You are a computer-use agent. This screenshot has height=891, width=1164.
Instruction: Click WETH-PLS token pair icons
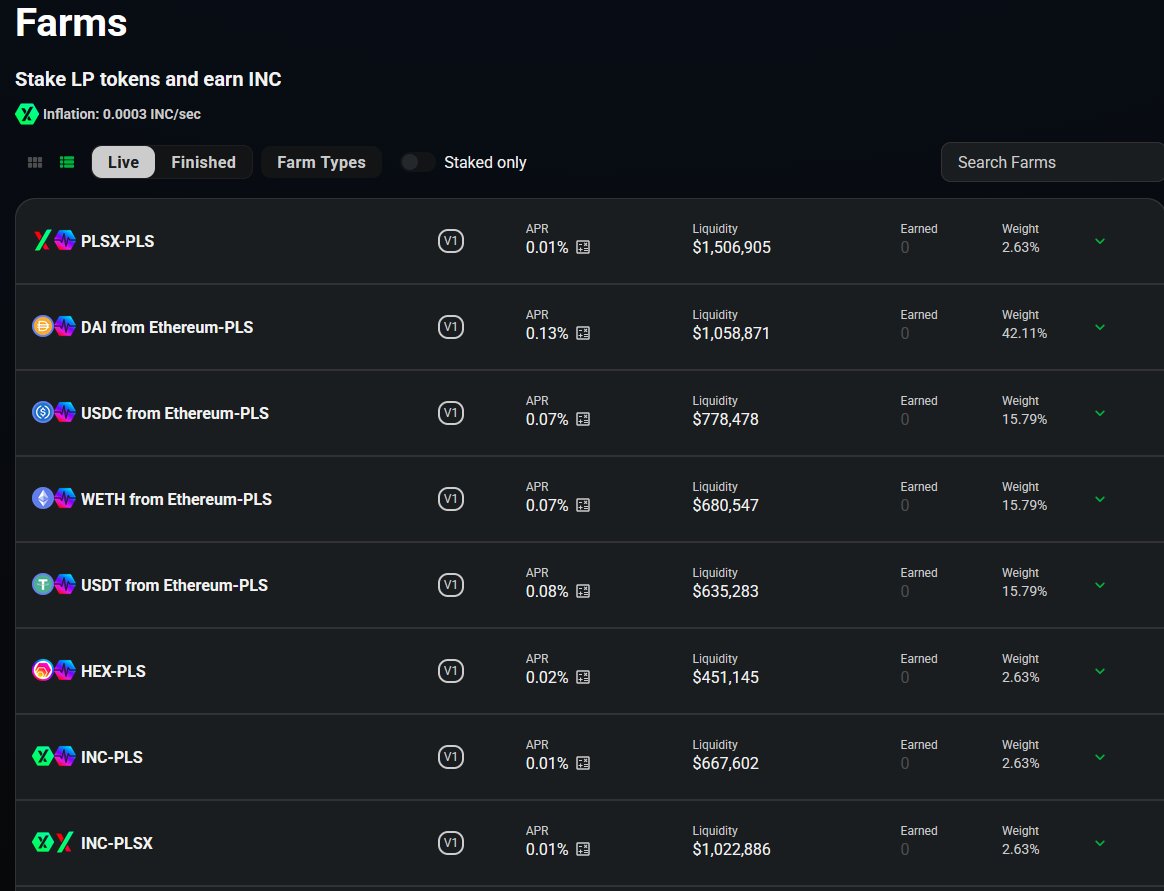54,499
